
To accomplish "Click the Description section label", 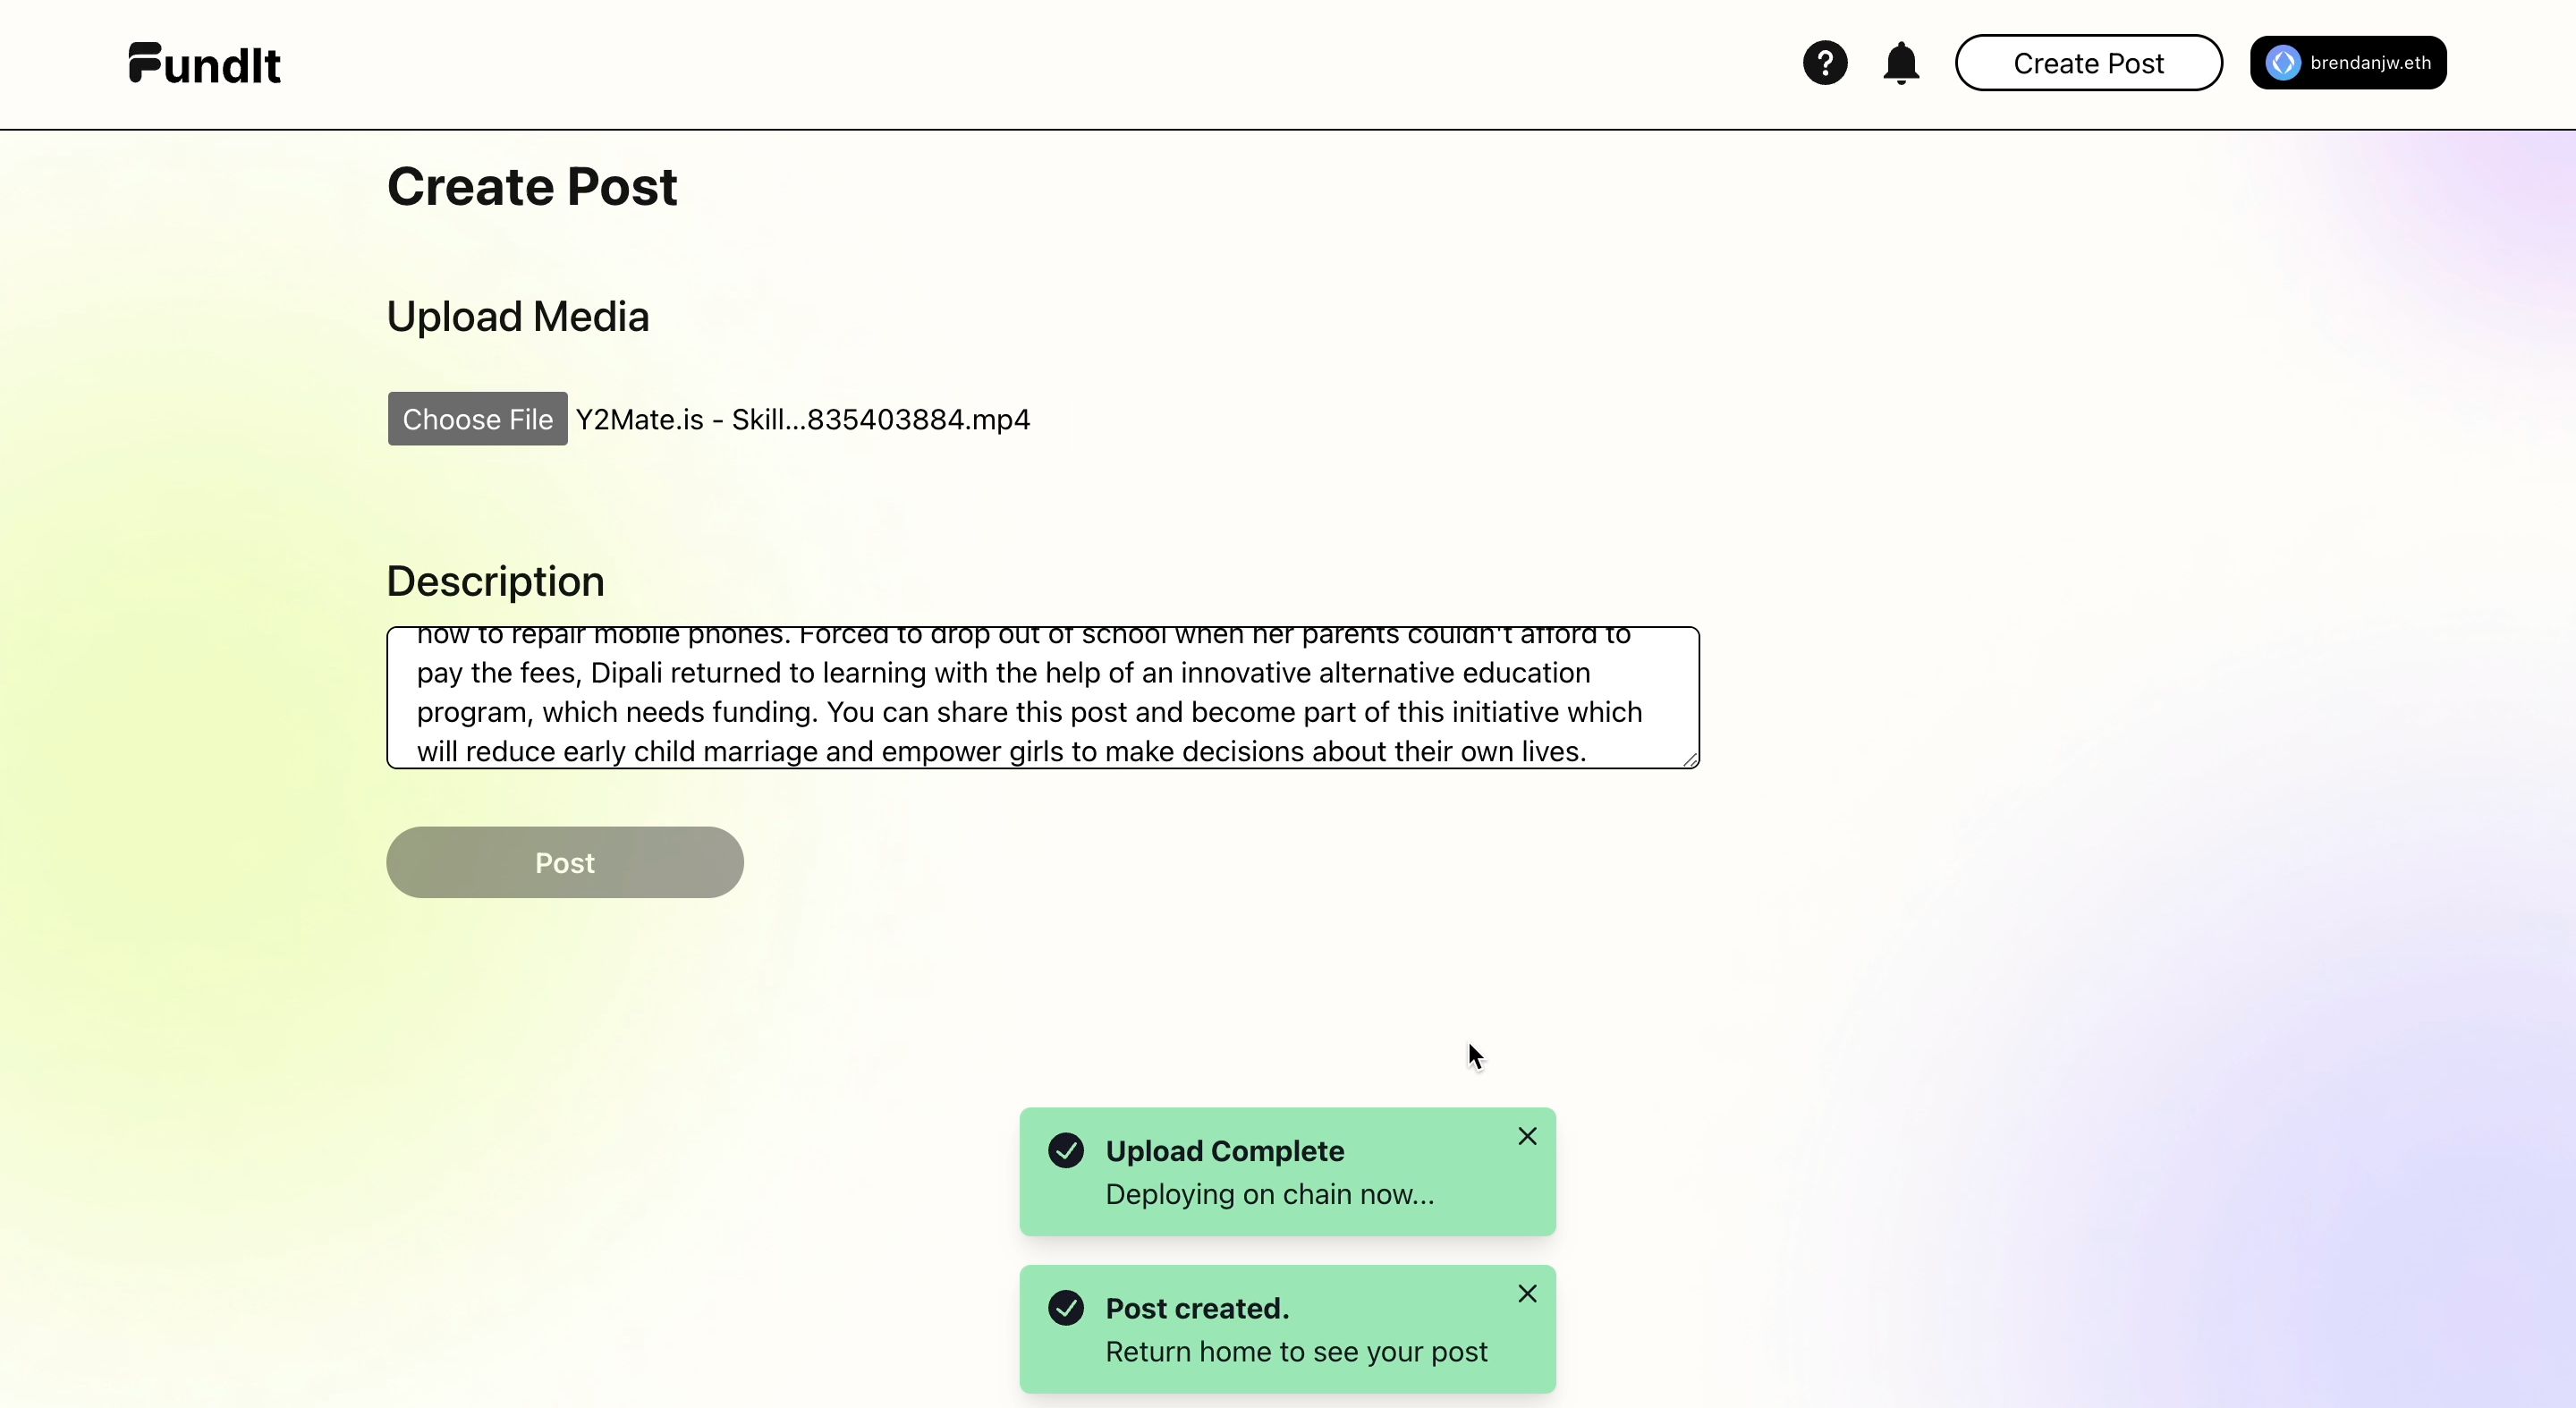I will click(494, 581).
